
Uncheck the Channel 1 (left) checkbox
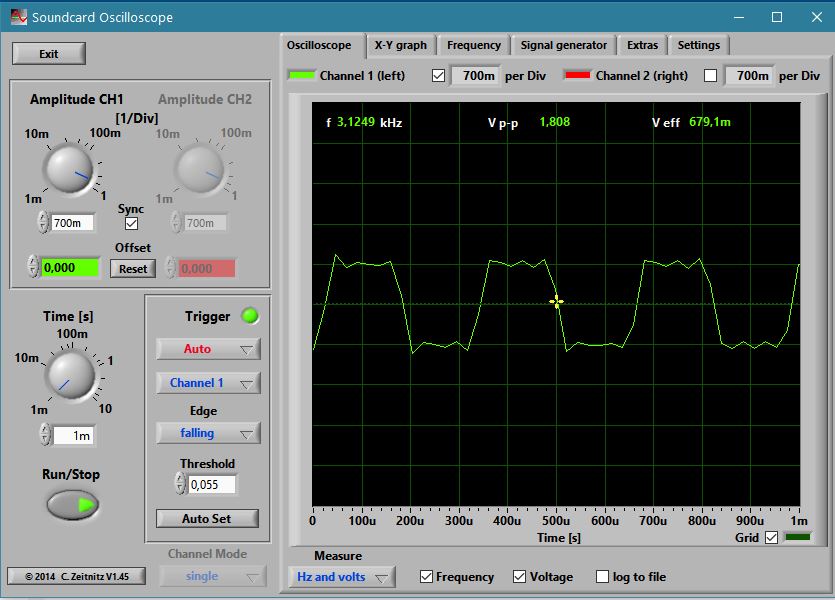(438, 76)
